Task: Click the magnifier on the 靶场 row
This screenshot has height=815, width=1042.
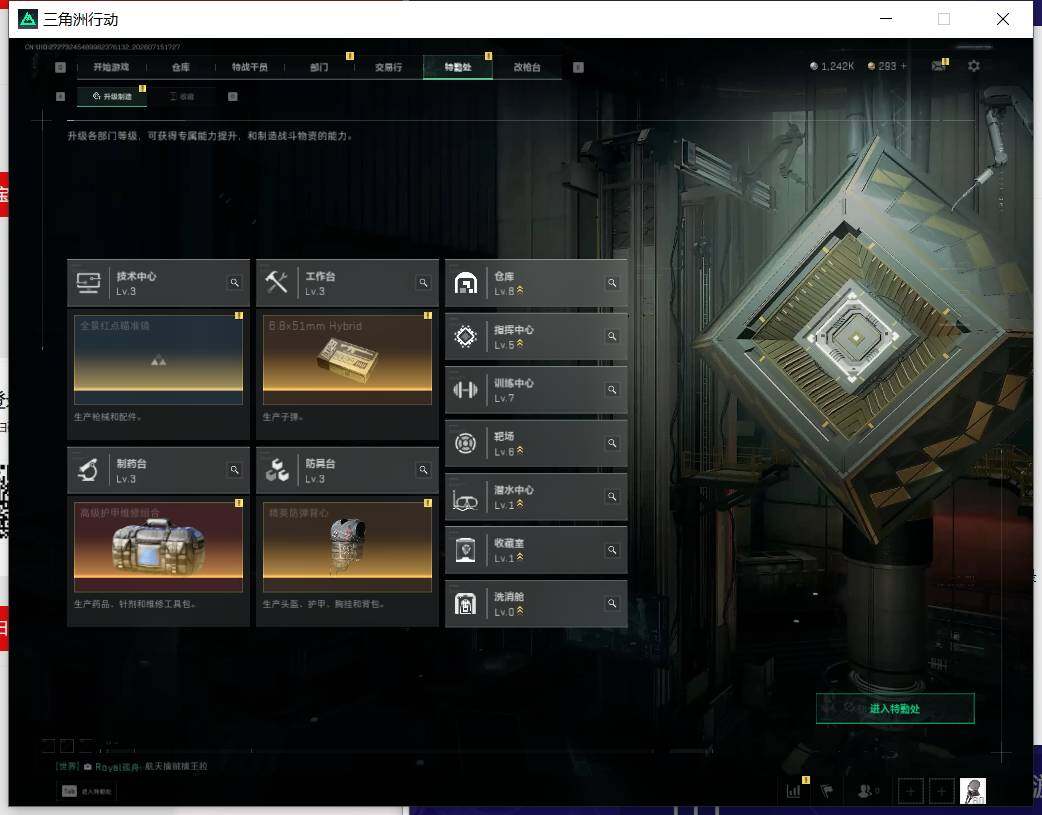Action: click(x=612, y=443)
